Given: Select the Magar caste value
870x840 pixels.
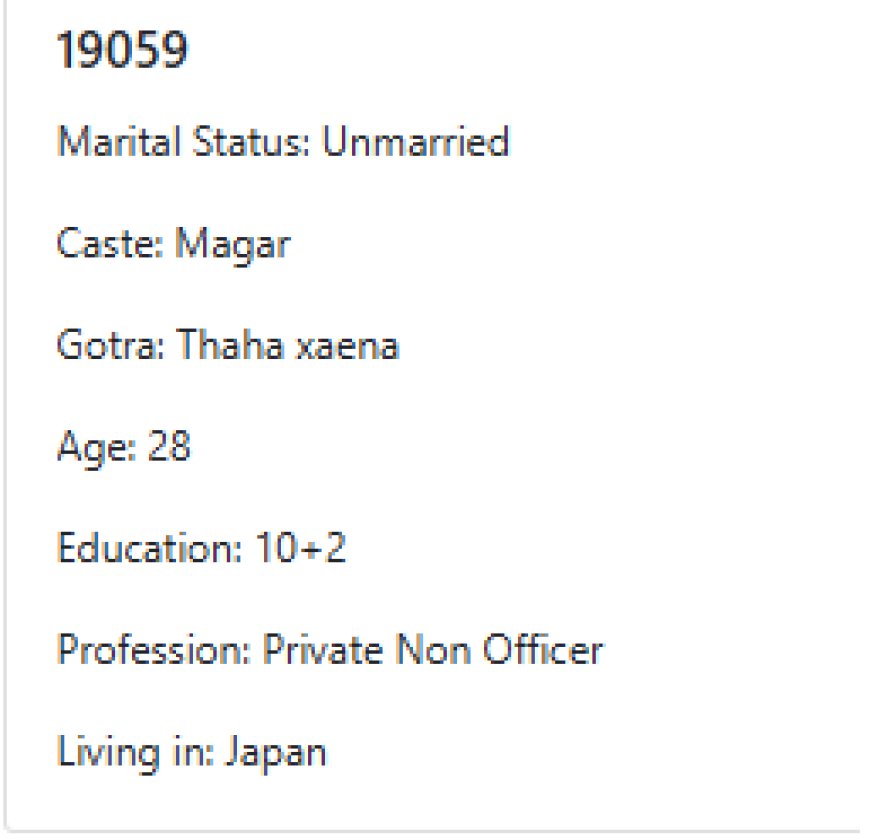Looking at the screenshot, I should pyautogui.click(x=232, y=246).
